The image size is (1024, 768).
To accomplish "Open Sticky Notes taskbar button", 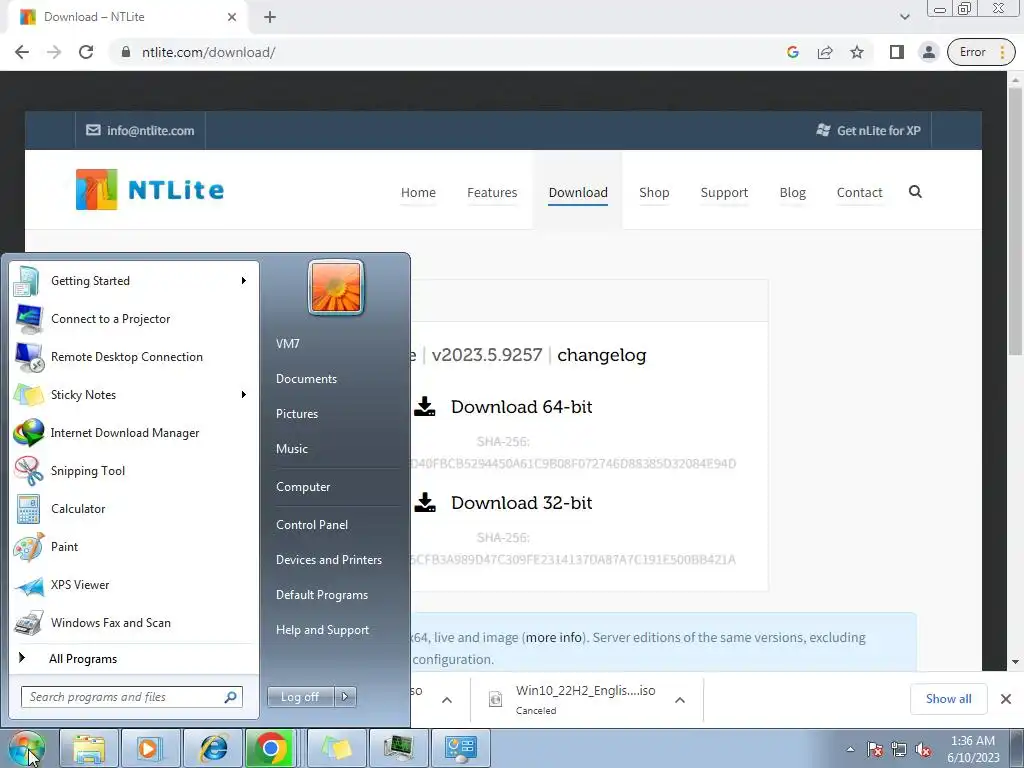I will point(336,748).
